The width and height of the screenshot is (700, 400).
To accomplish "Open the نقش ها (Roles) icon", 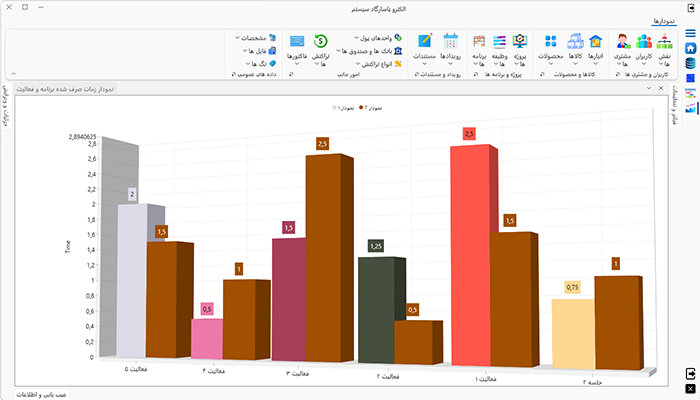I will tap(664, 46).
